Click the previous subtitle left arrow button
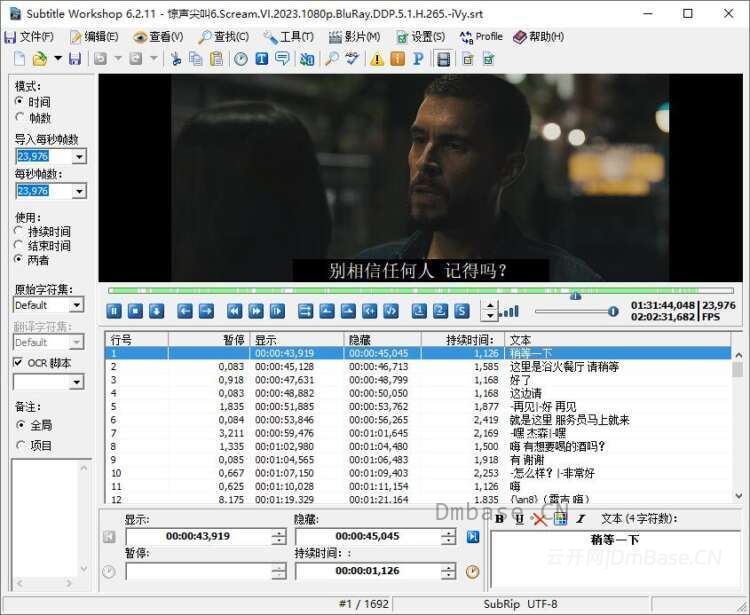Viewport: 750px width, 615px height. (185, 311)
